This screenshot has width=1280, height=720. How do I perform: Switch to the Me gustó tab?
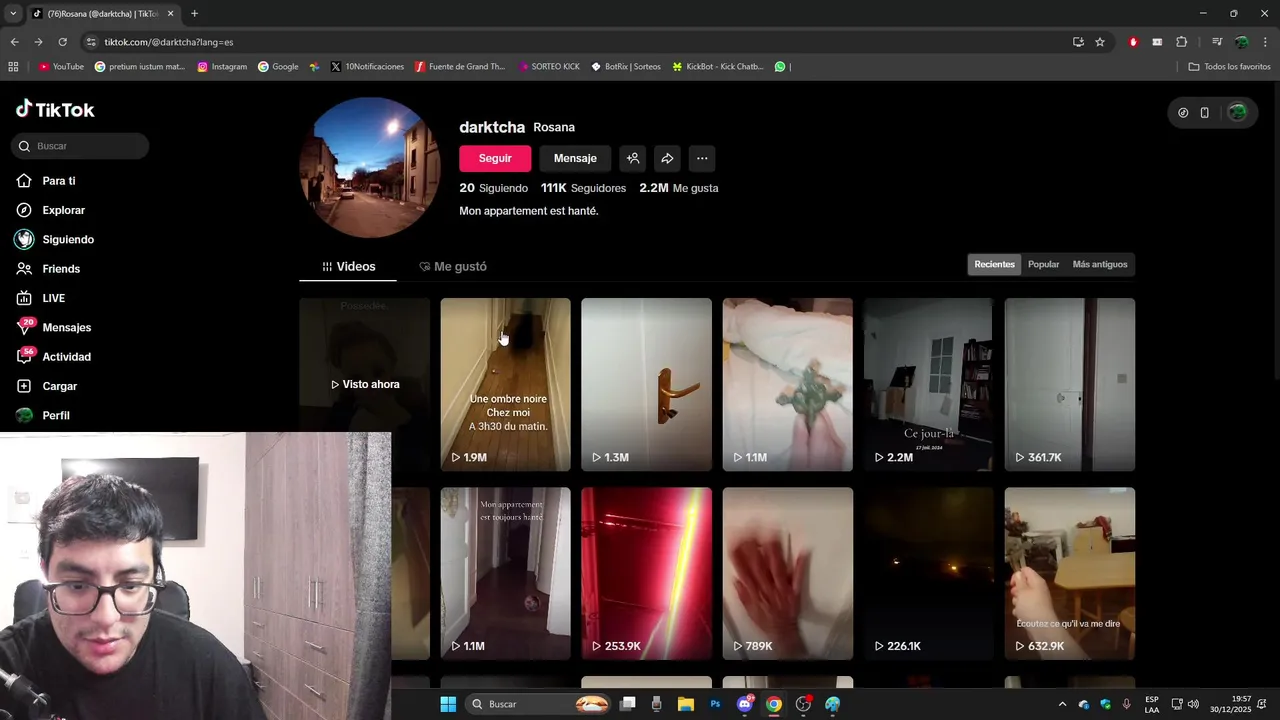coord(453,267)
